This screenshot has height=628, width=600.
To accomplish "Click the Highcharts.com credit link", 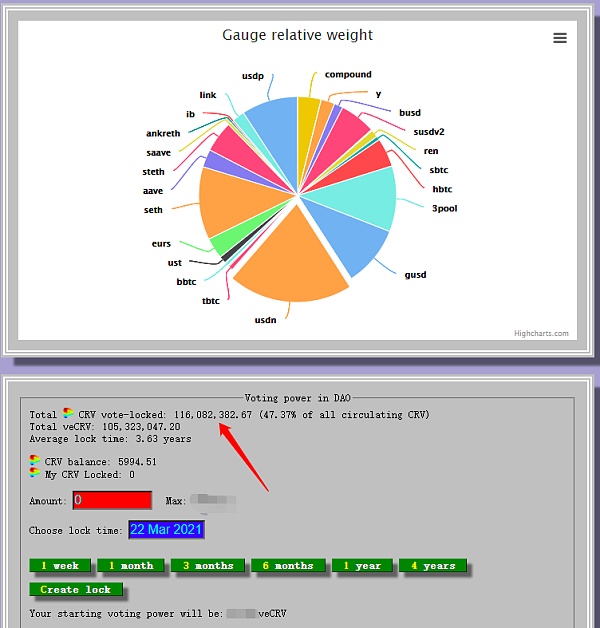I will 541,334.
